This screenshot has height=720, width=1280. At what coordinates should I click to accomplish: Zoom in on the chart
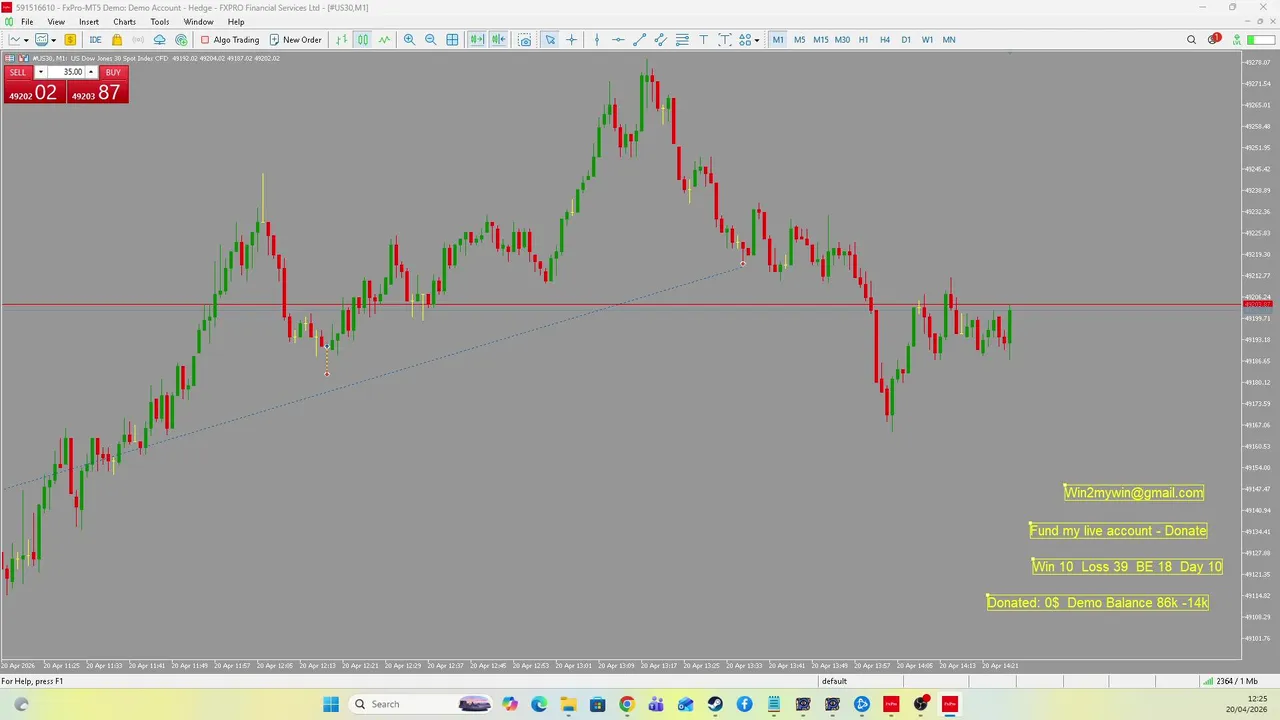[409, 40]
